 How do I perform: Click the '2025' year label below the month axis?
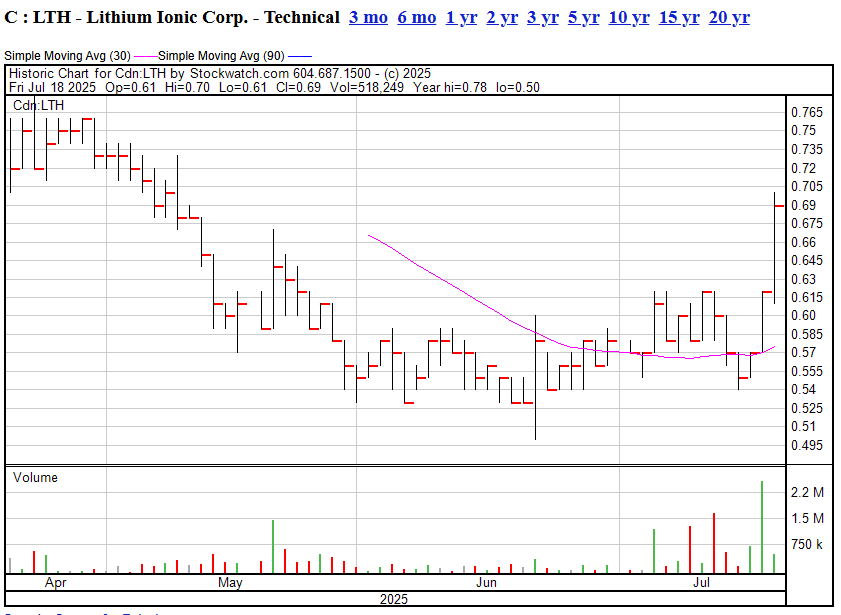point(394,599)
